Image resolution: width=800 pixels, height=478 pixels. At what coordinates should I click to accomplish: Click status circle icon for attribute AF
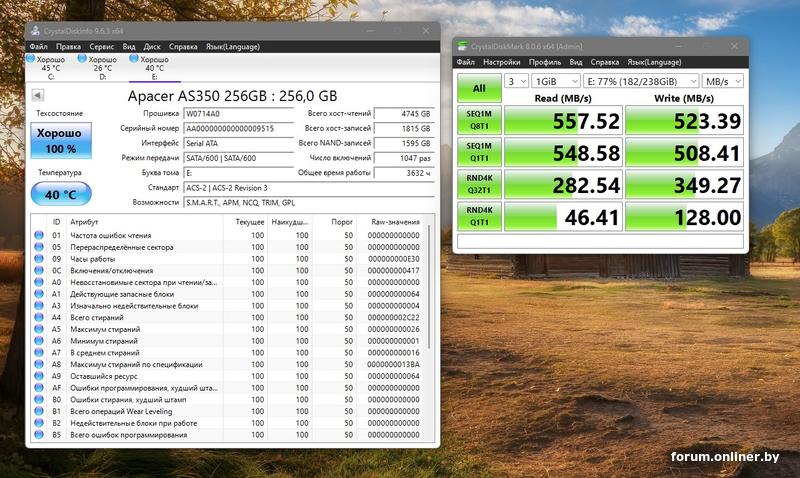[x=39, y=388]
